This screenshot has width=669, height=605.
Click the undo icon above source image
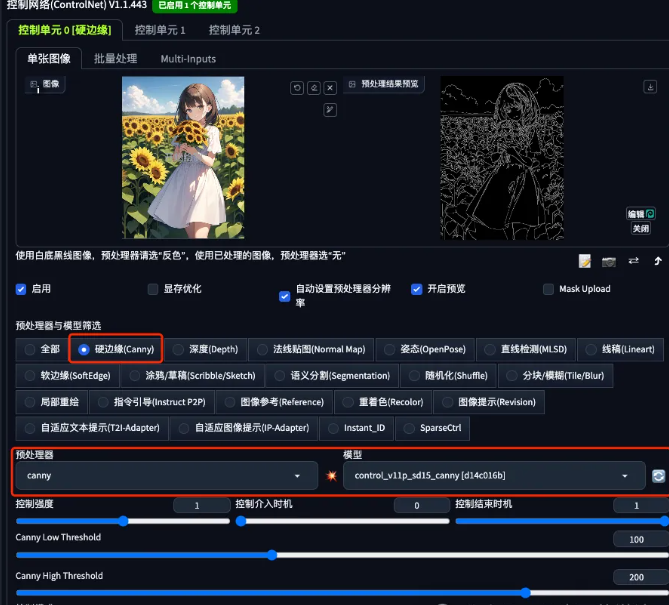coord(297,88)
